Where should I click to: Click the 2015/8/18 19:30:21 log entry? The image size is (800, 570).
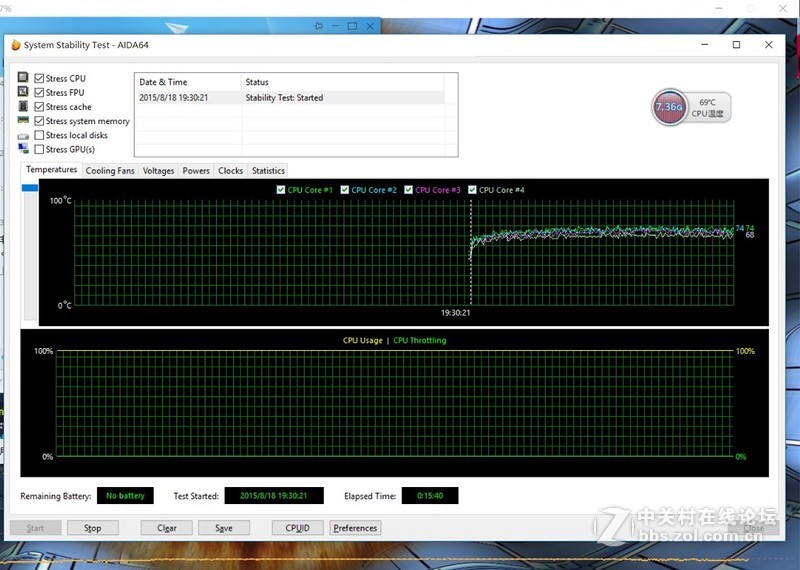(x=173, y=97)
